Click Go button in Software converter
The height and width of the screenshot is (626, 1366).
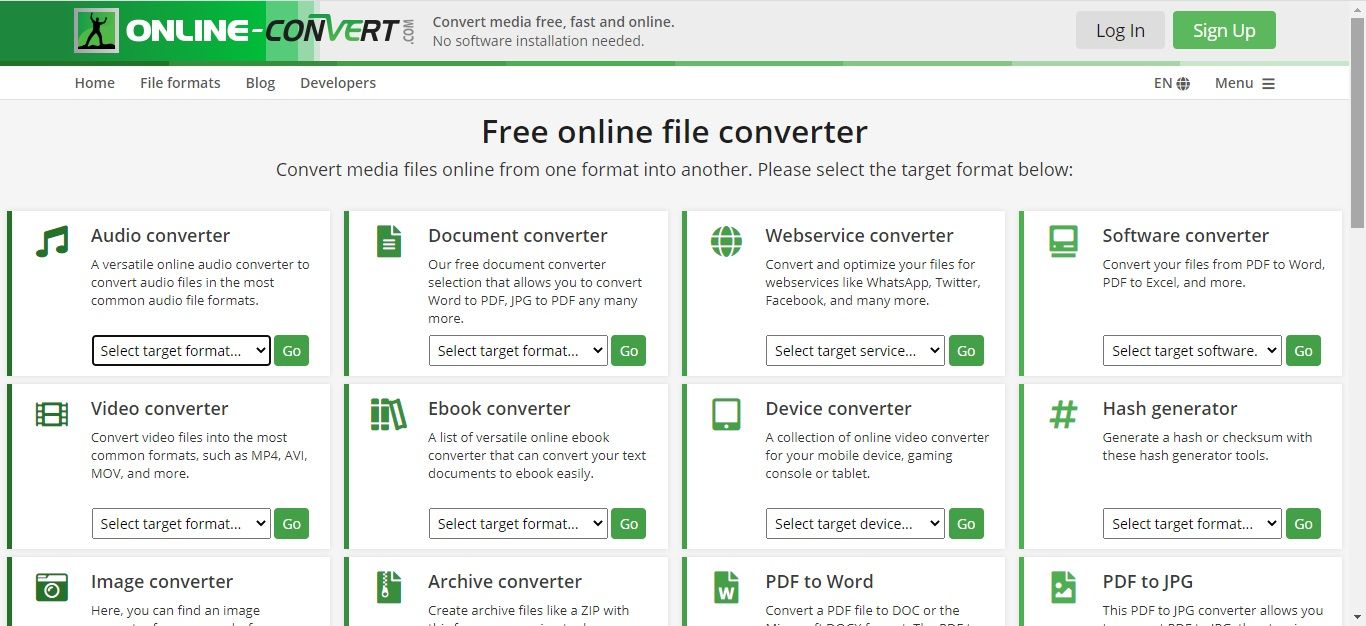(x=1303, y=351)
